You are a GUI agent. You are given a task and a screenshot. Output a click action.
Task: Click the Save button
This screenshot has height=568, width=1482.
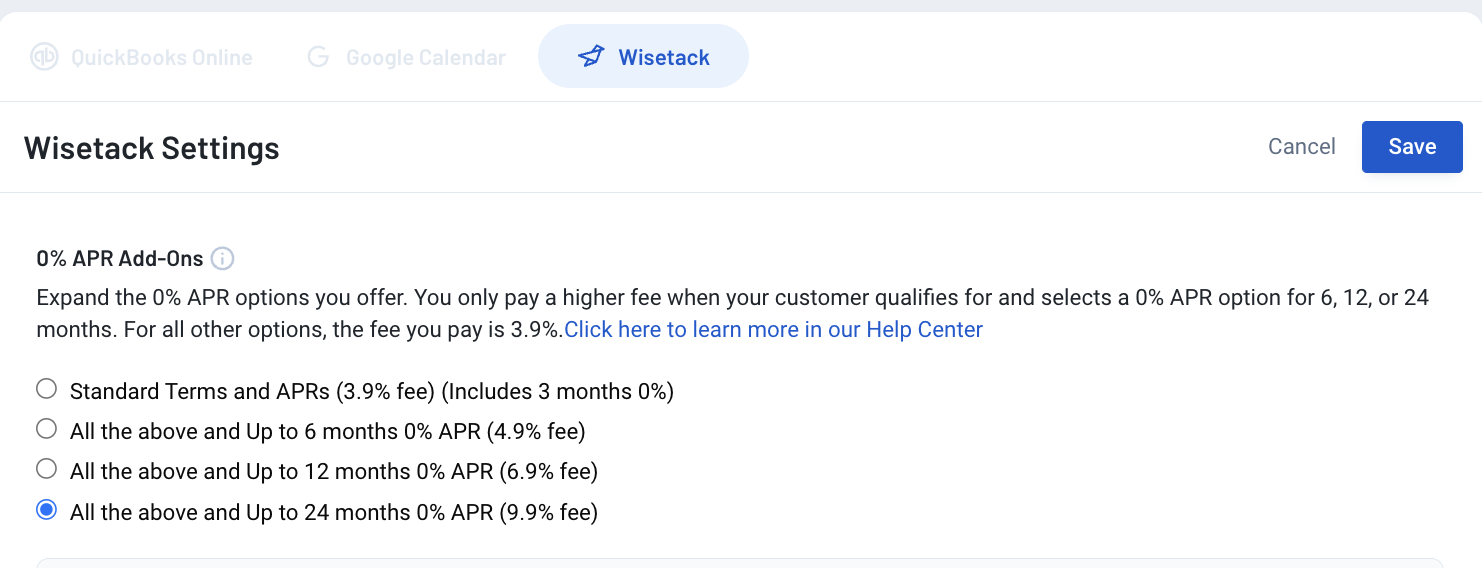click(x=1412, y=147)
